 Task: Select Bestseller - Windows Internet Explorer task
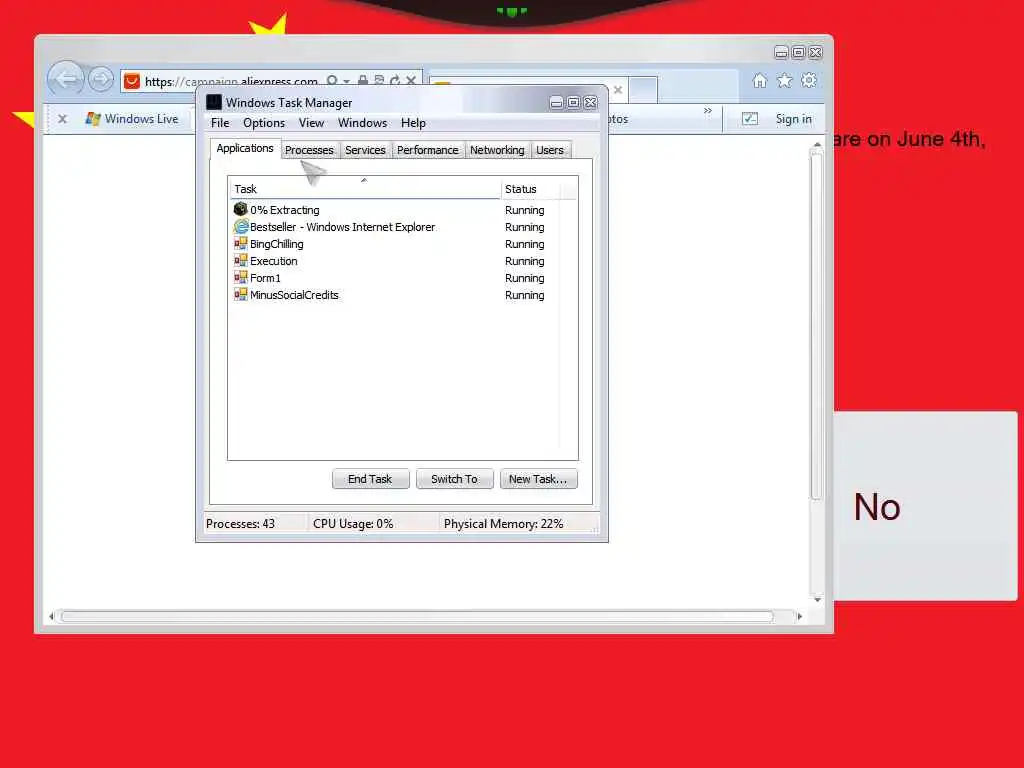394,227
